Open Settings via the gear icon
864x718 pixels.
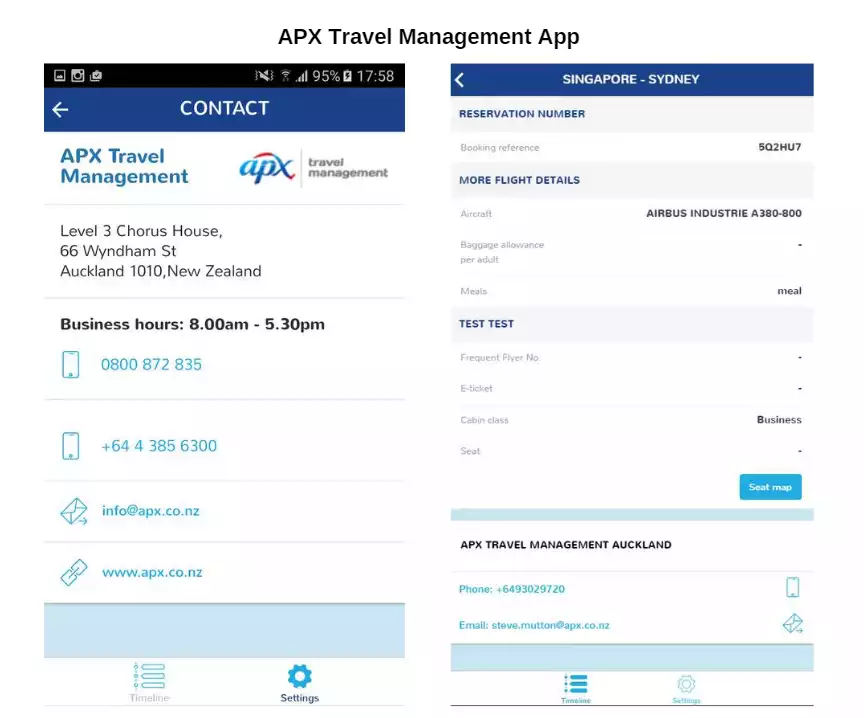[299, 678]
